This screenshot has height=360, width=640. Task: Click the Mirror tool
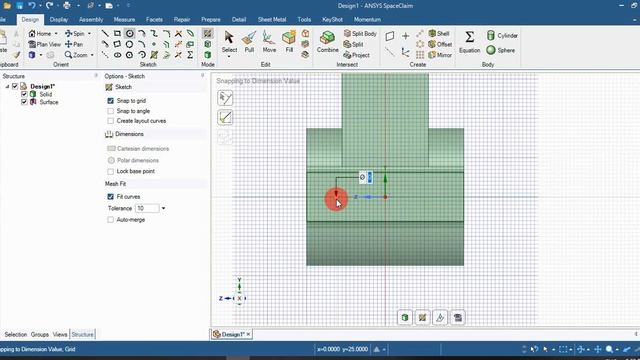point(440,55)
